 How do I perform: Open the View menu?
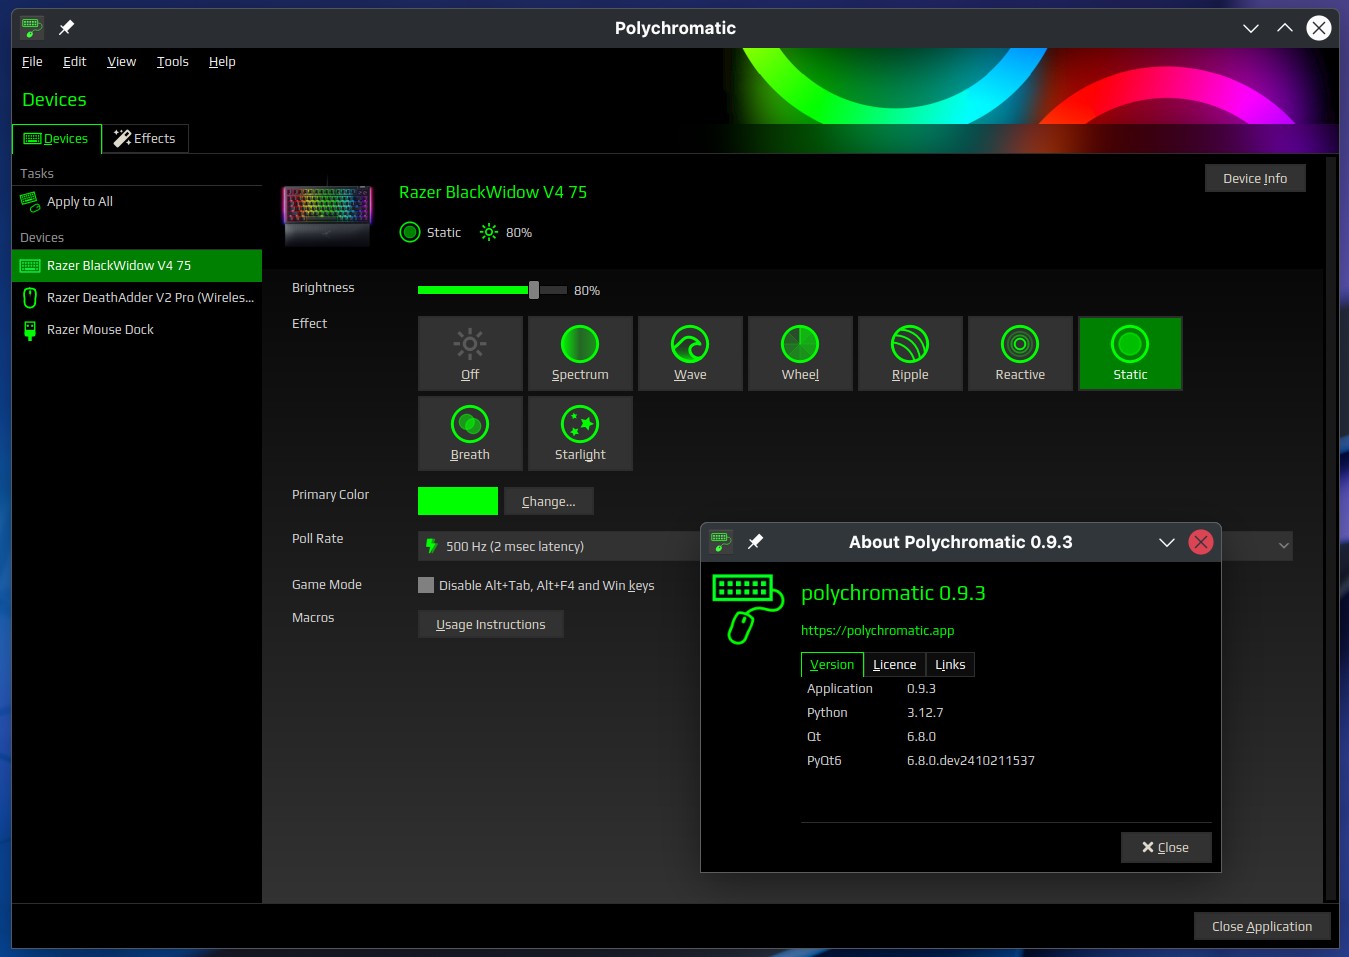click(122, 62)
